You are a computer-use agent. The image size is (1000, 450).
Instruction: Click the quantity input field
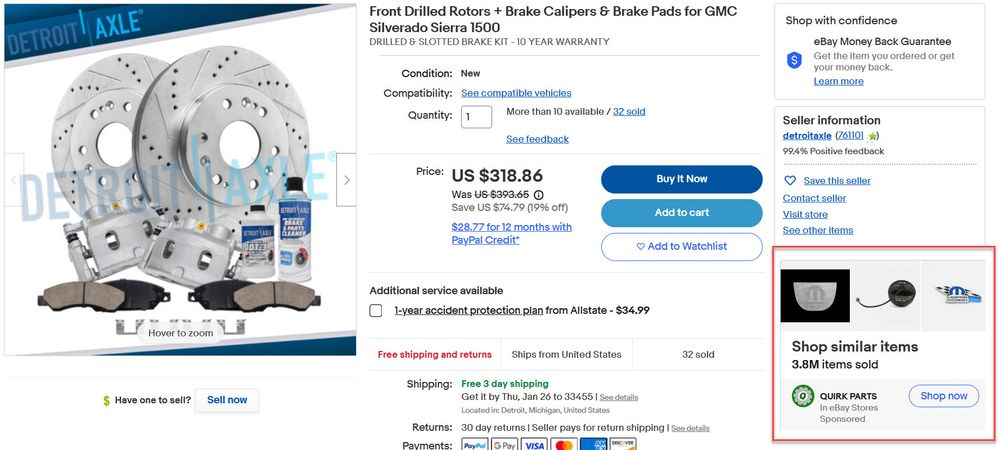tap(476, 117)
